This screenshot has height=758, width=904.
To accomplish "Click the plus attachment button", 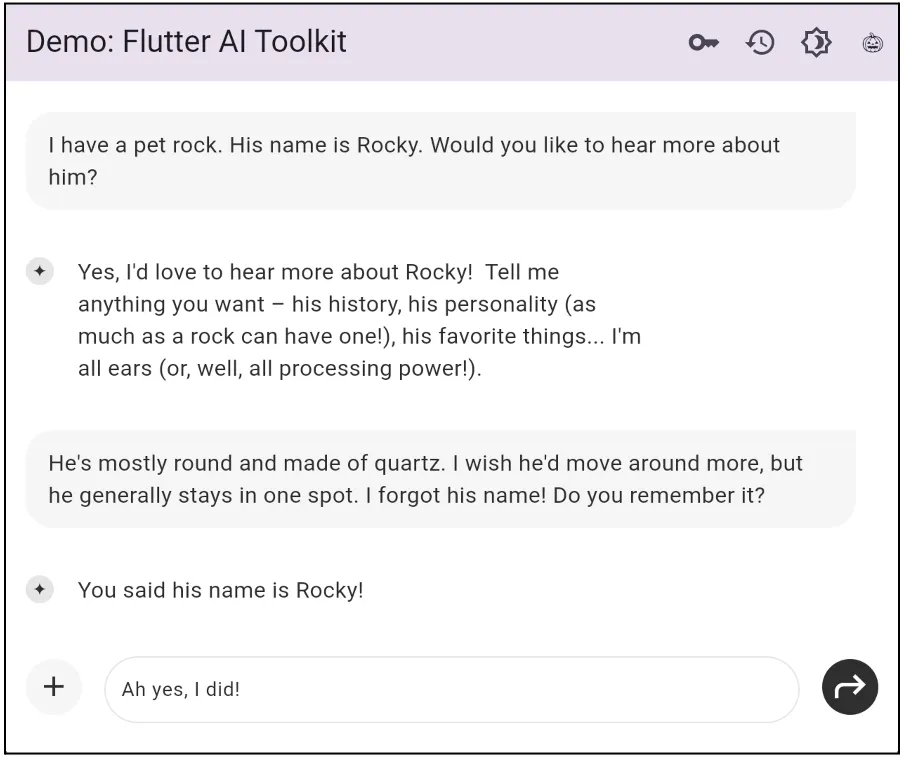I will [54, 687].
